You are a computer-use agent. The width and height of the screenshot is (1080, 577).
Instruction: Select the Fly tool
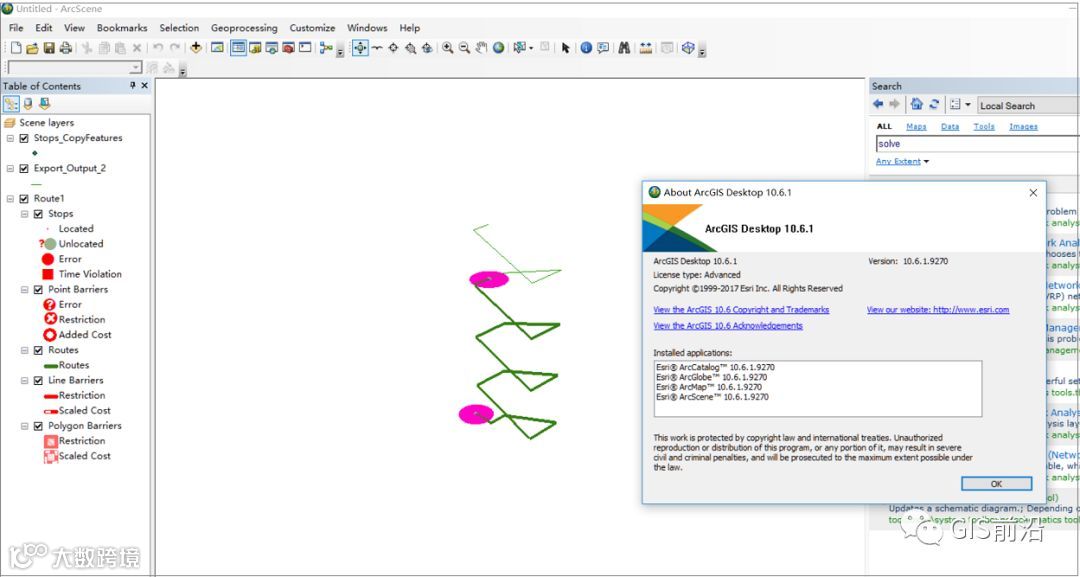[377, 48]
